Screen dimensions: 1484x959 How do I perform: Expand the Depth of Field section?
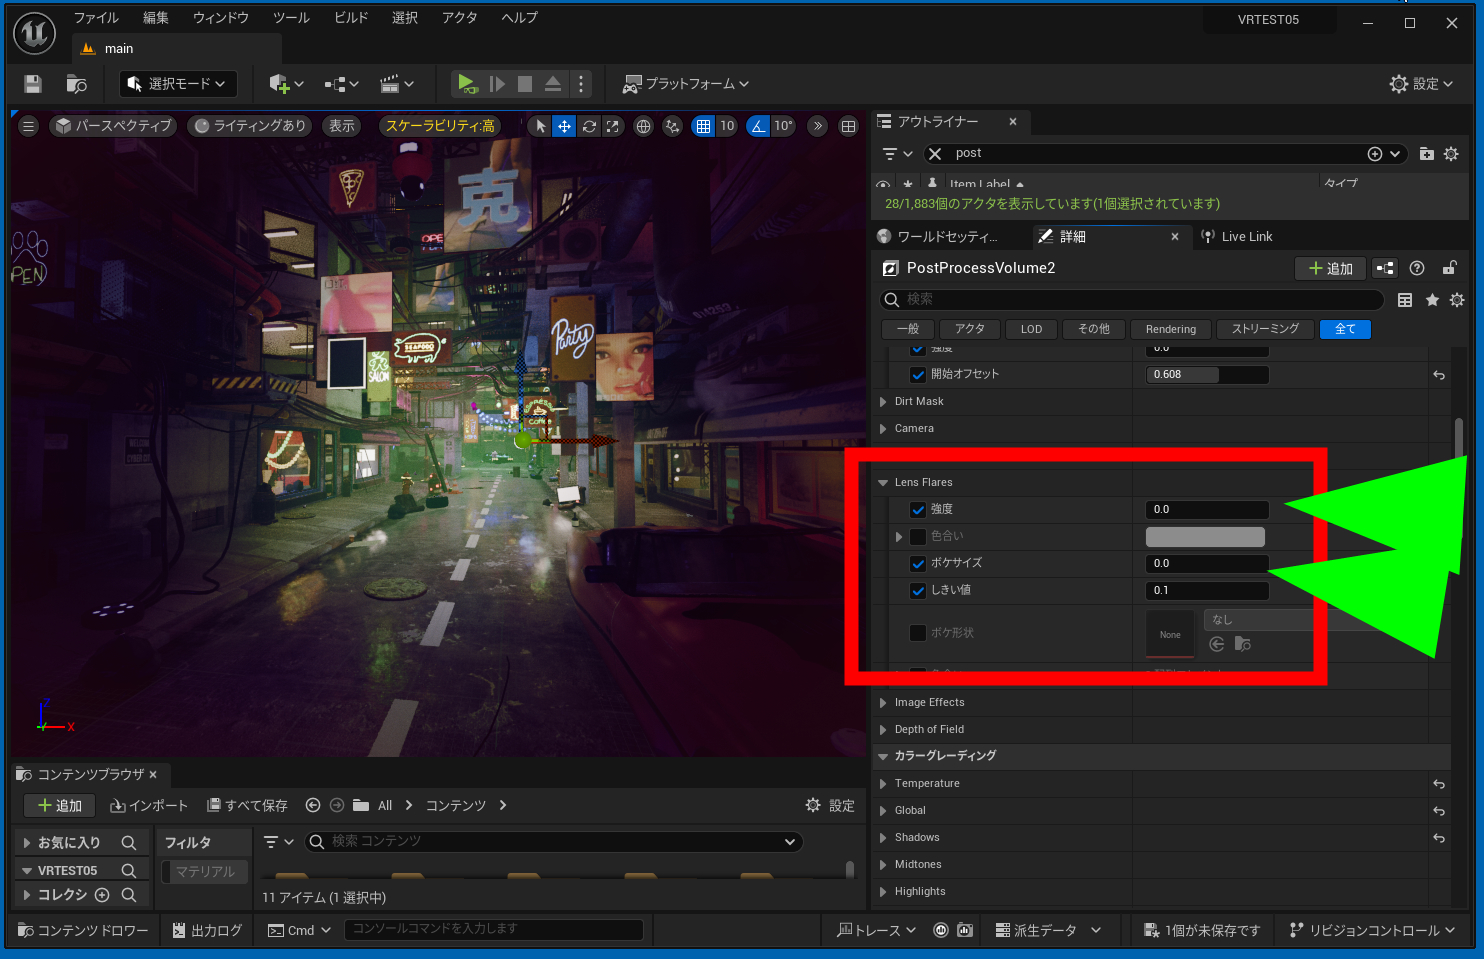[883, 730]
